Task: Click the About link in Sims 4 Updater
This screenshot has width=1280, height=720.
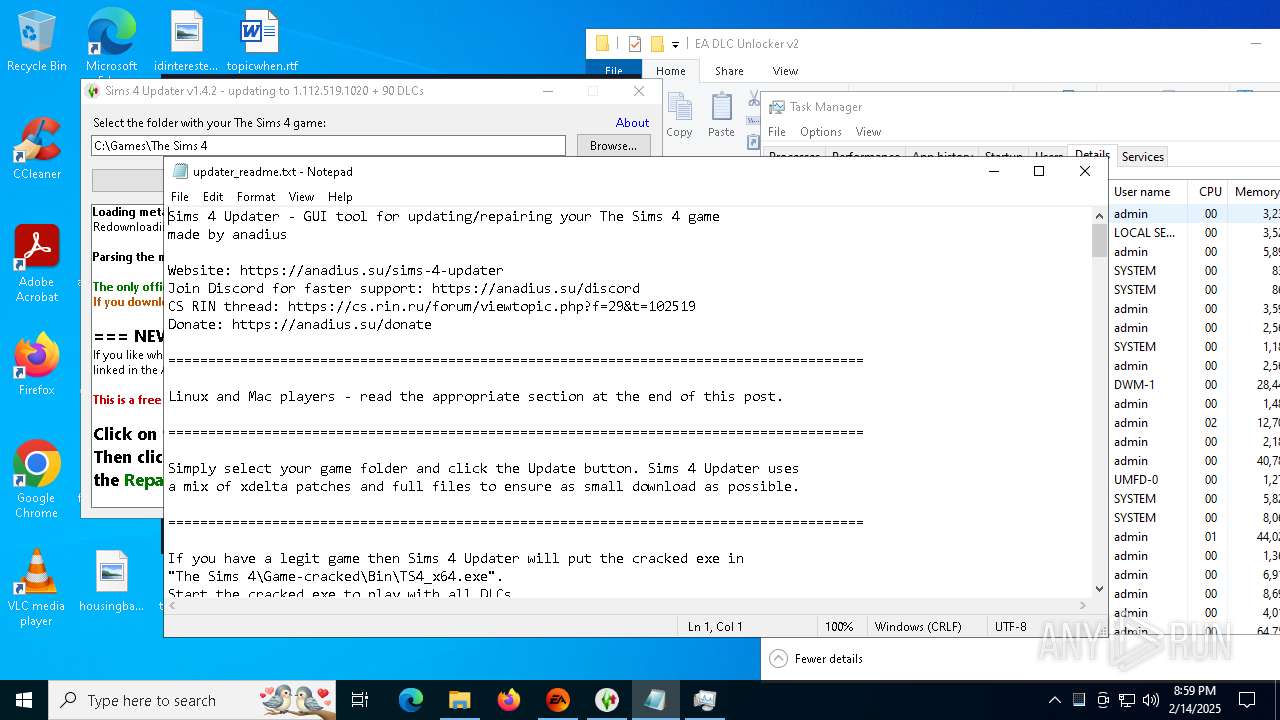Action: click(x=632, y=123)
